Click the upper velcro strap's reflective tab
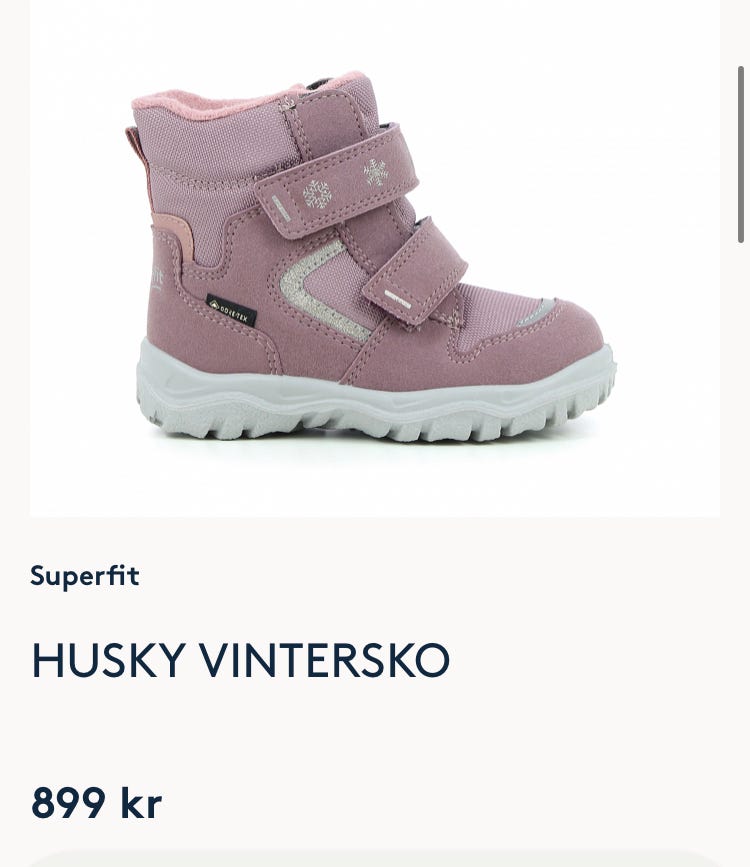750x867 pixels. [x=281, y=208]
